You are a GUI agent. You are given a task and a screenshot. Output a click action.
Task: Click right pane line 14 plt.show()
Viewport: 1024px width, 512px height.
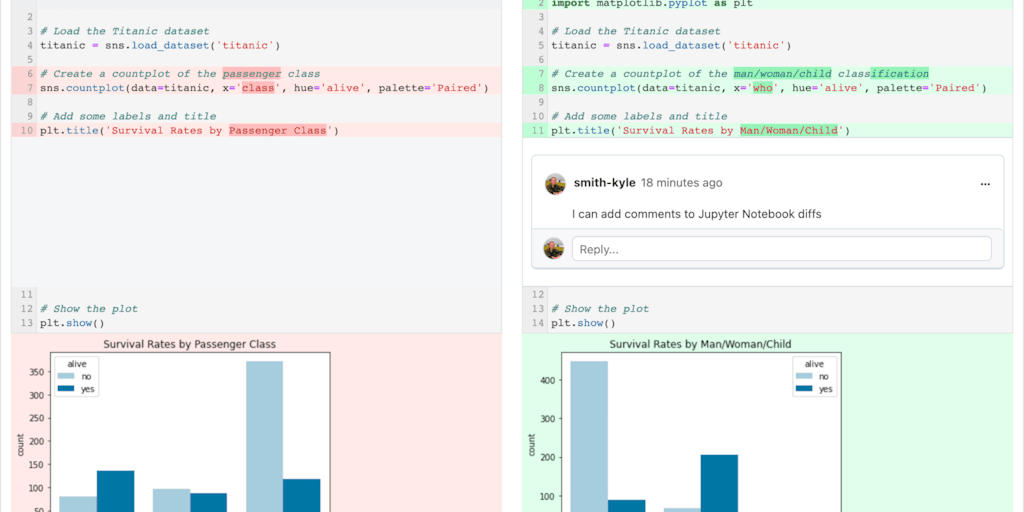click(583, 323)
